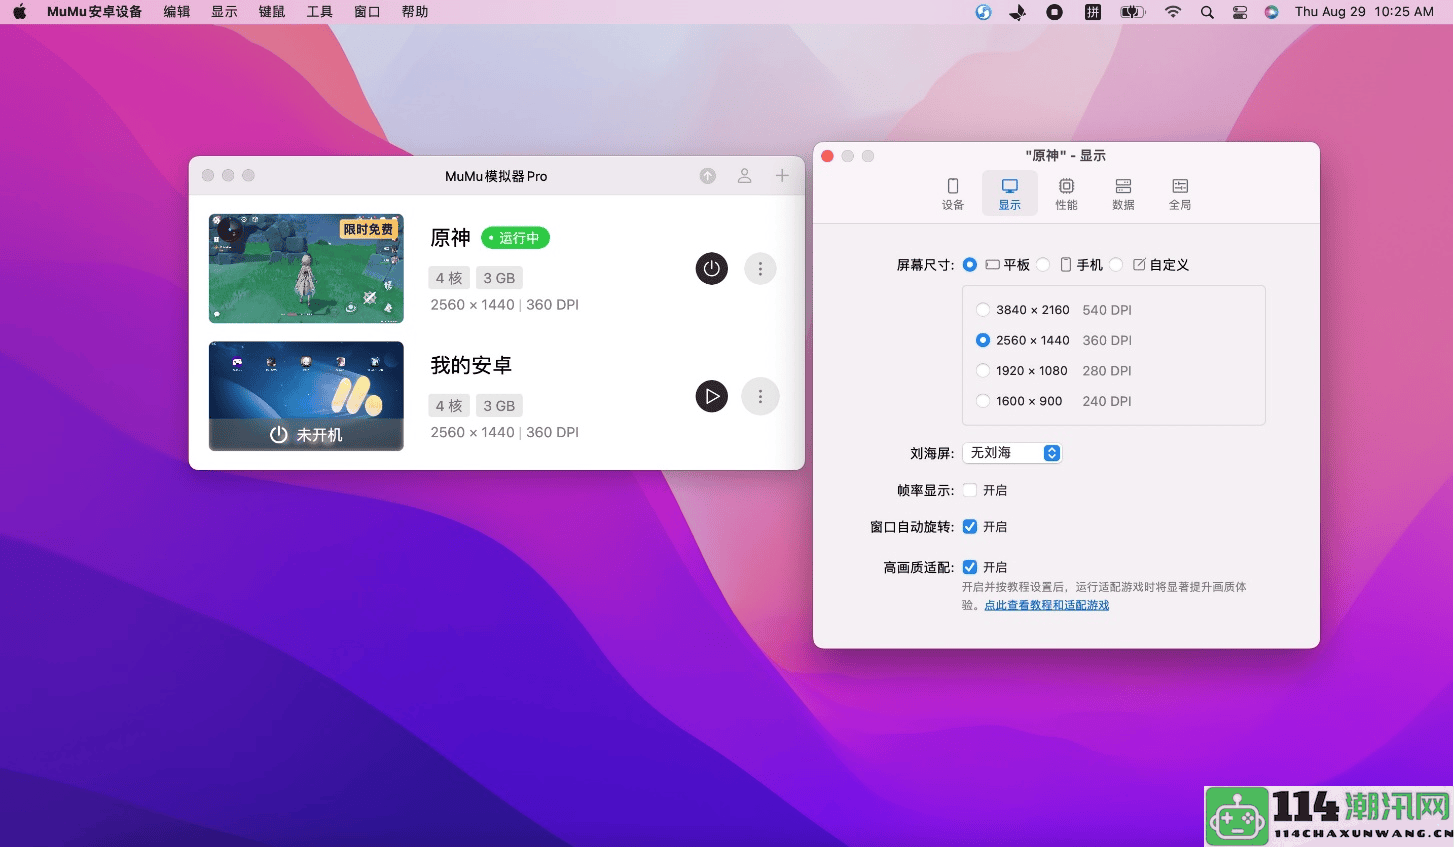Viewport: 1454px width, 847px height.
Task: Power off the running 原神 device
Action: 711,268
